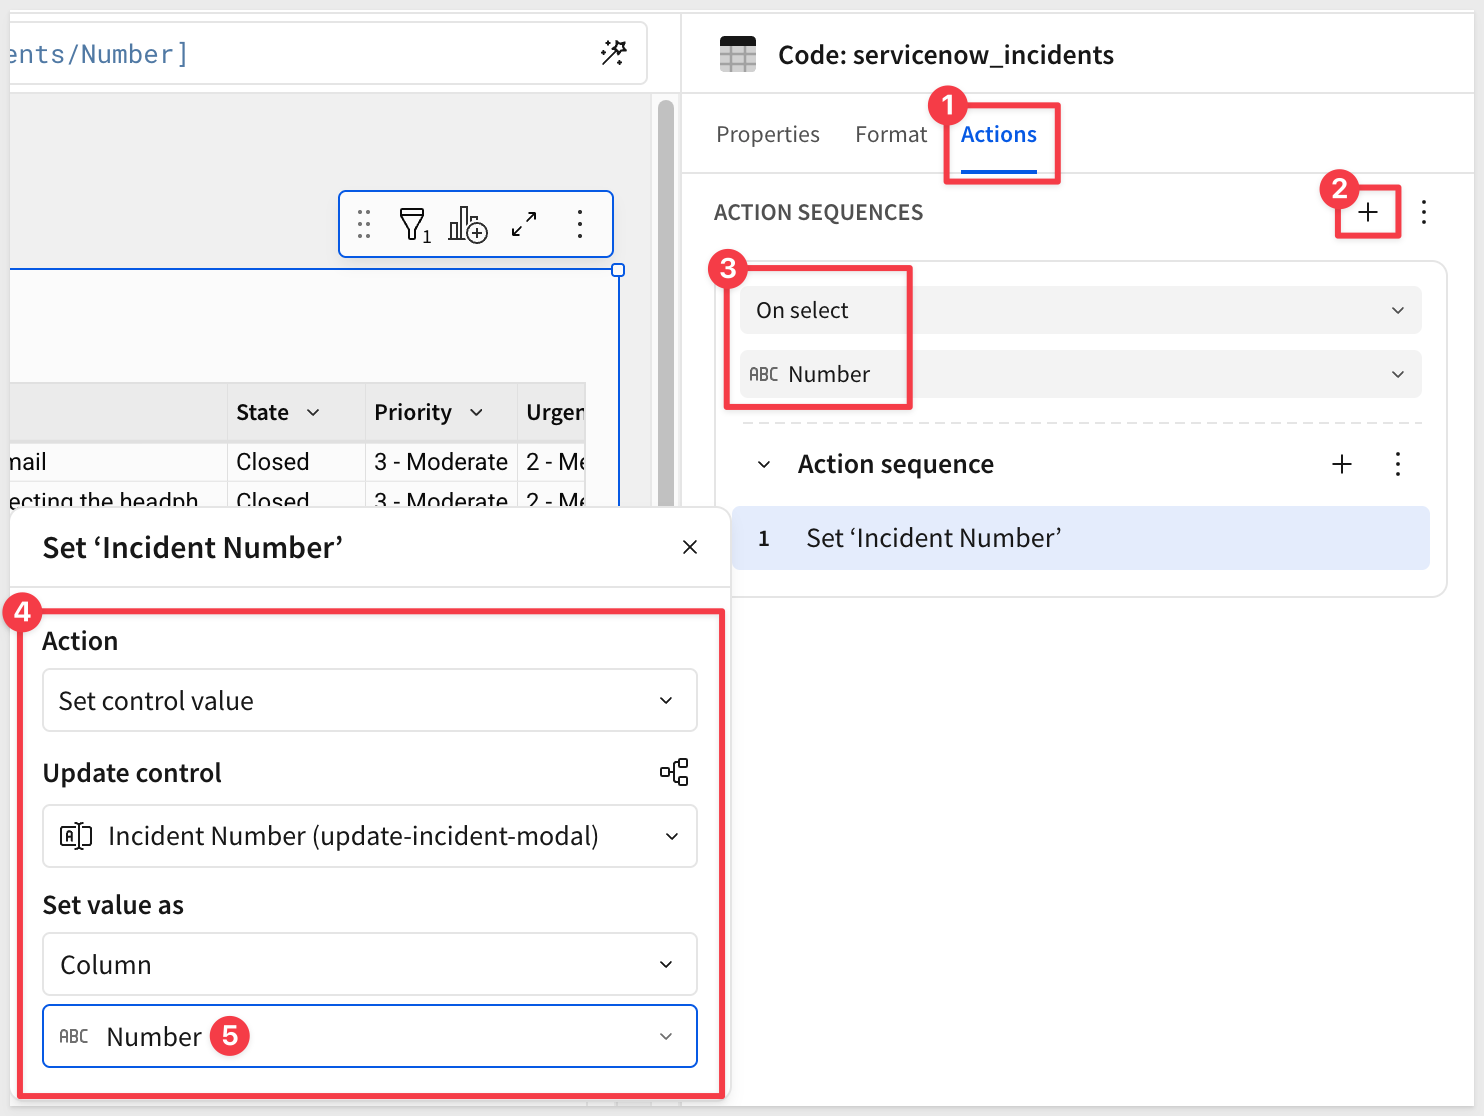
Task: Expand the table to full screen
Action: pos(524,224)
